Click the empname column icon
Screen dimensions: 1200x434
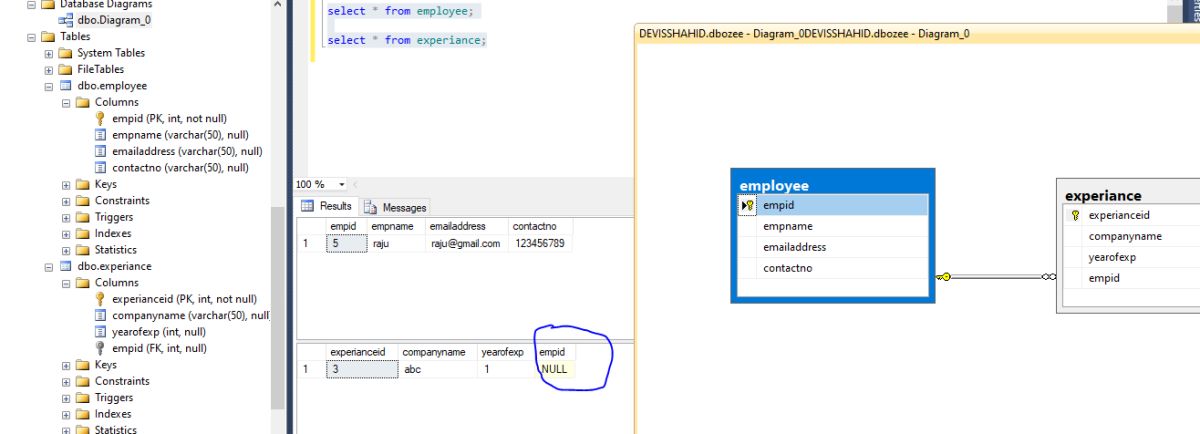(x=100, y=135)
